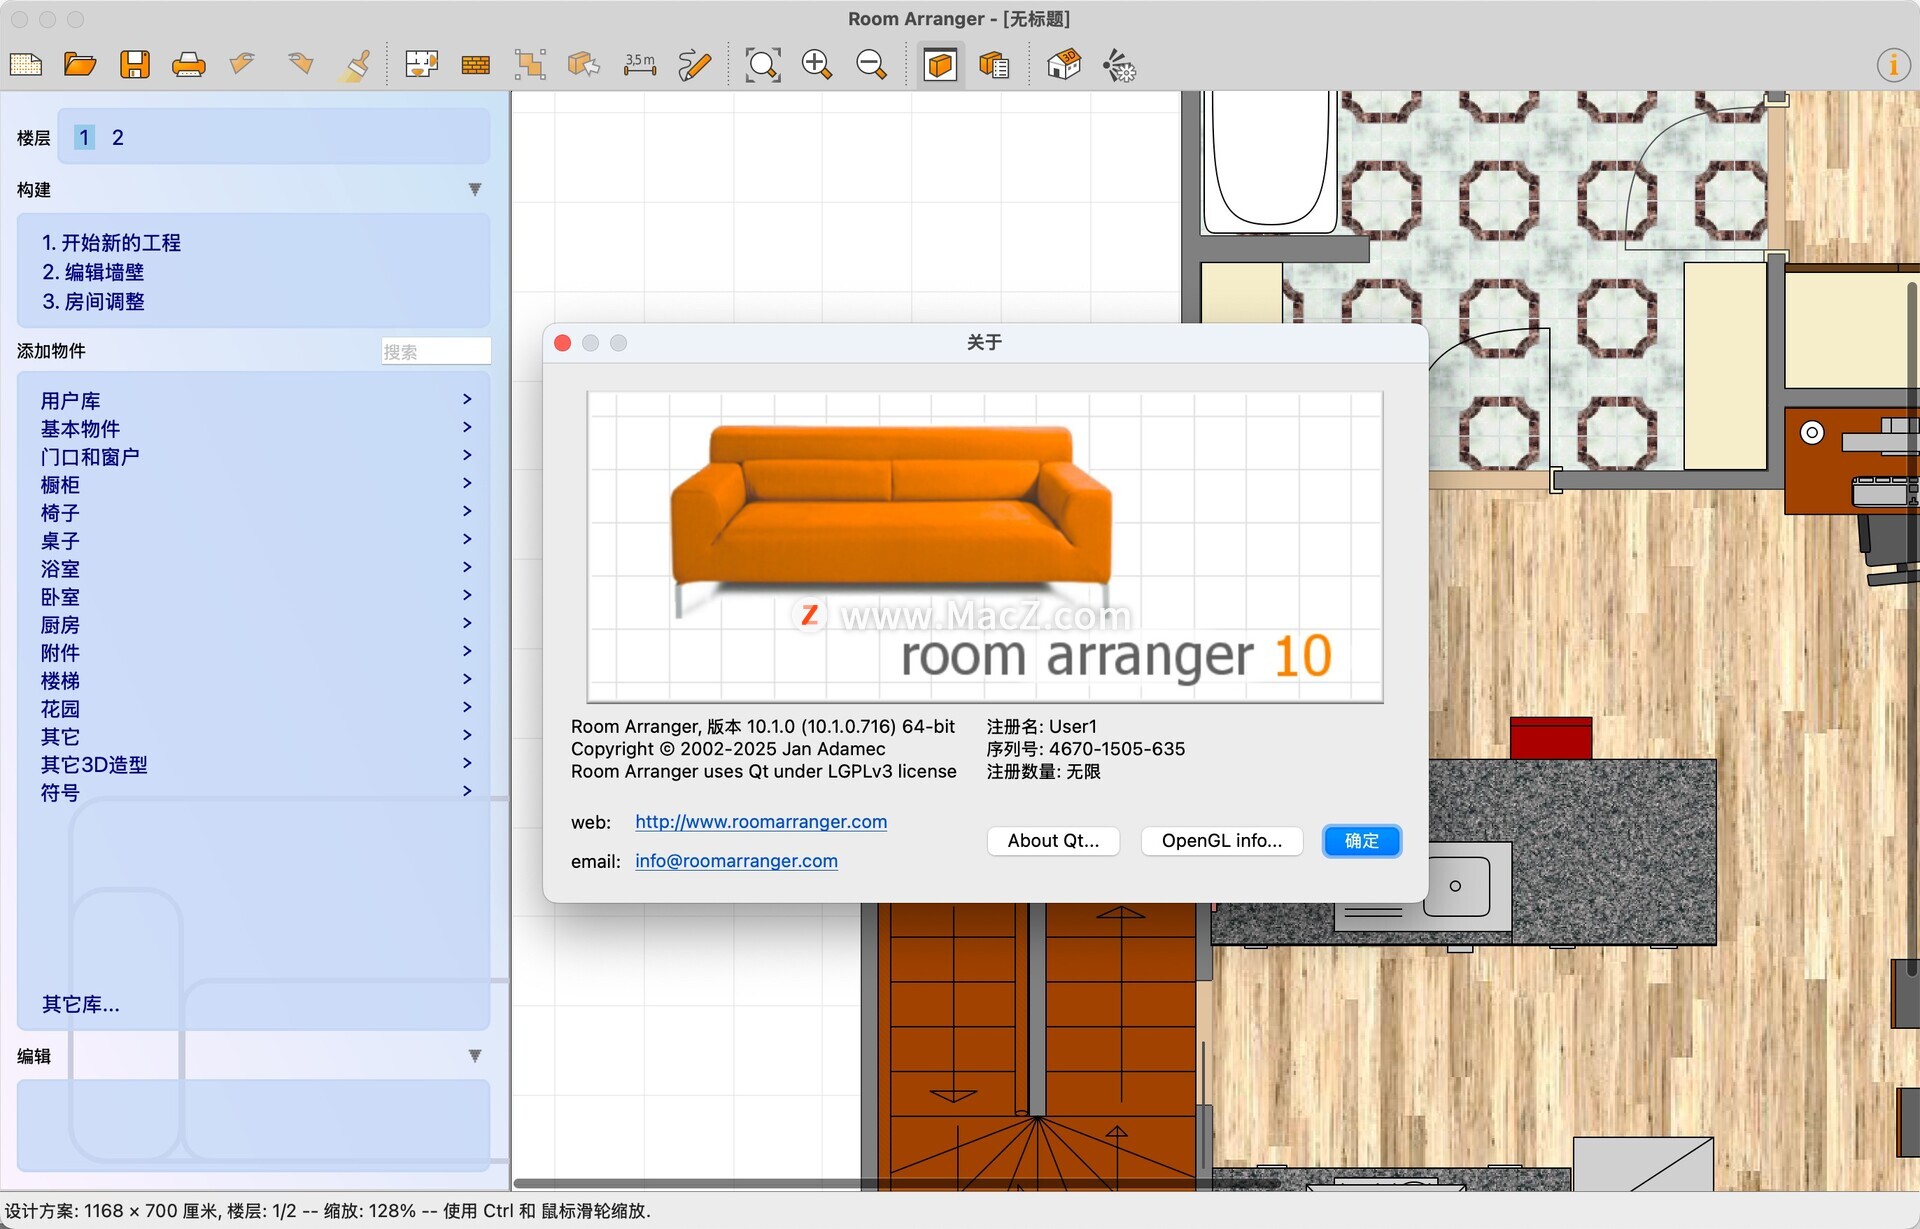Switch to floor 2 tab
This screenshot has width=1920, height=1229.
[118, 137]
